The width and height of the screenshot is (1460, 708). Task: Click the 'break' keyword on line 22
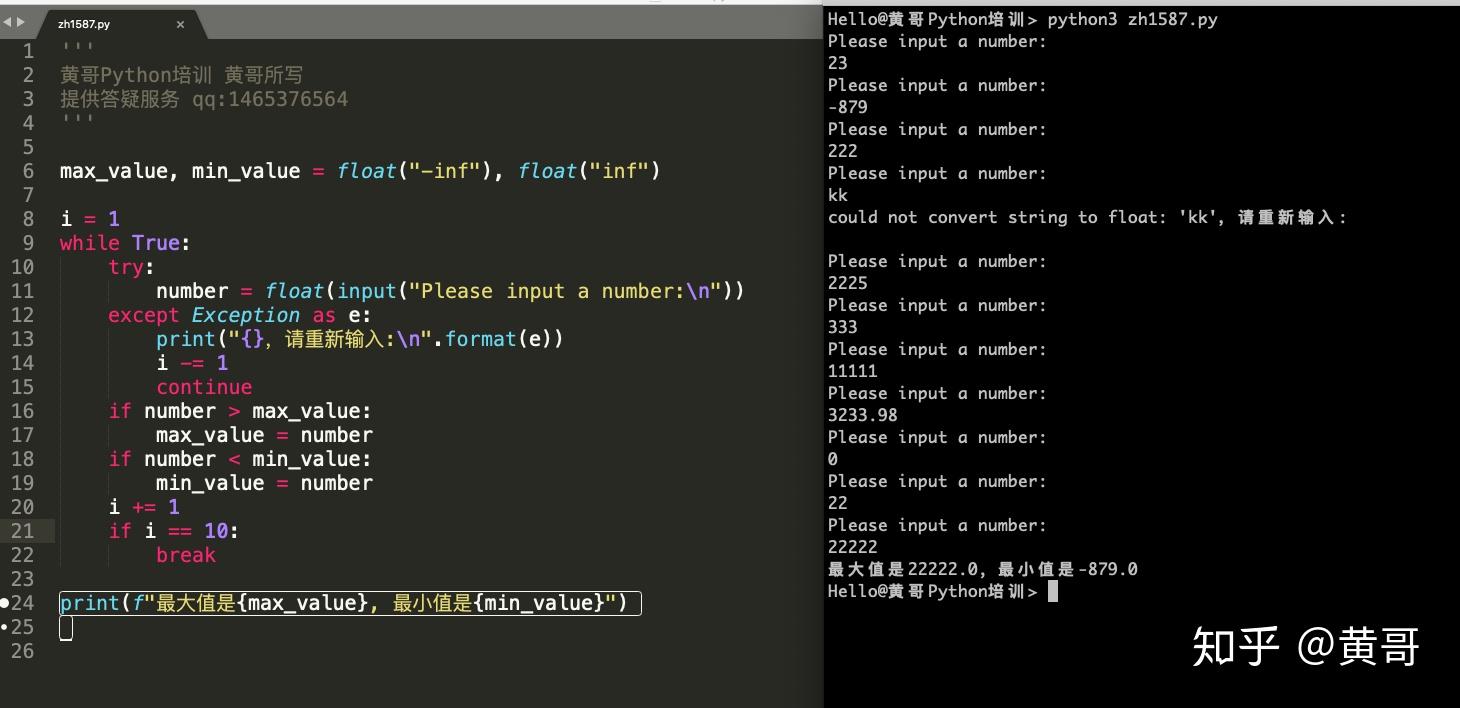coord(185,555)
